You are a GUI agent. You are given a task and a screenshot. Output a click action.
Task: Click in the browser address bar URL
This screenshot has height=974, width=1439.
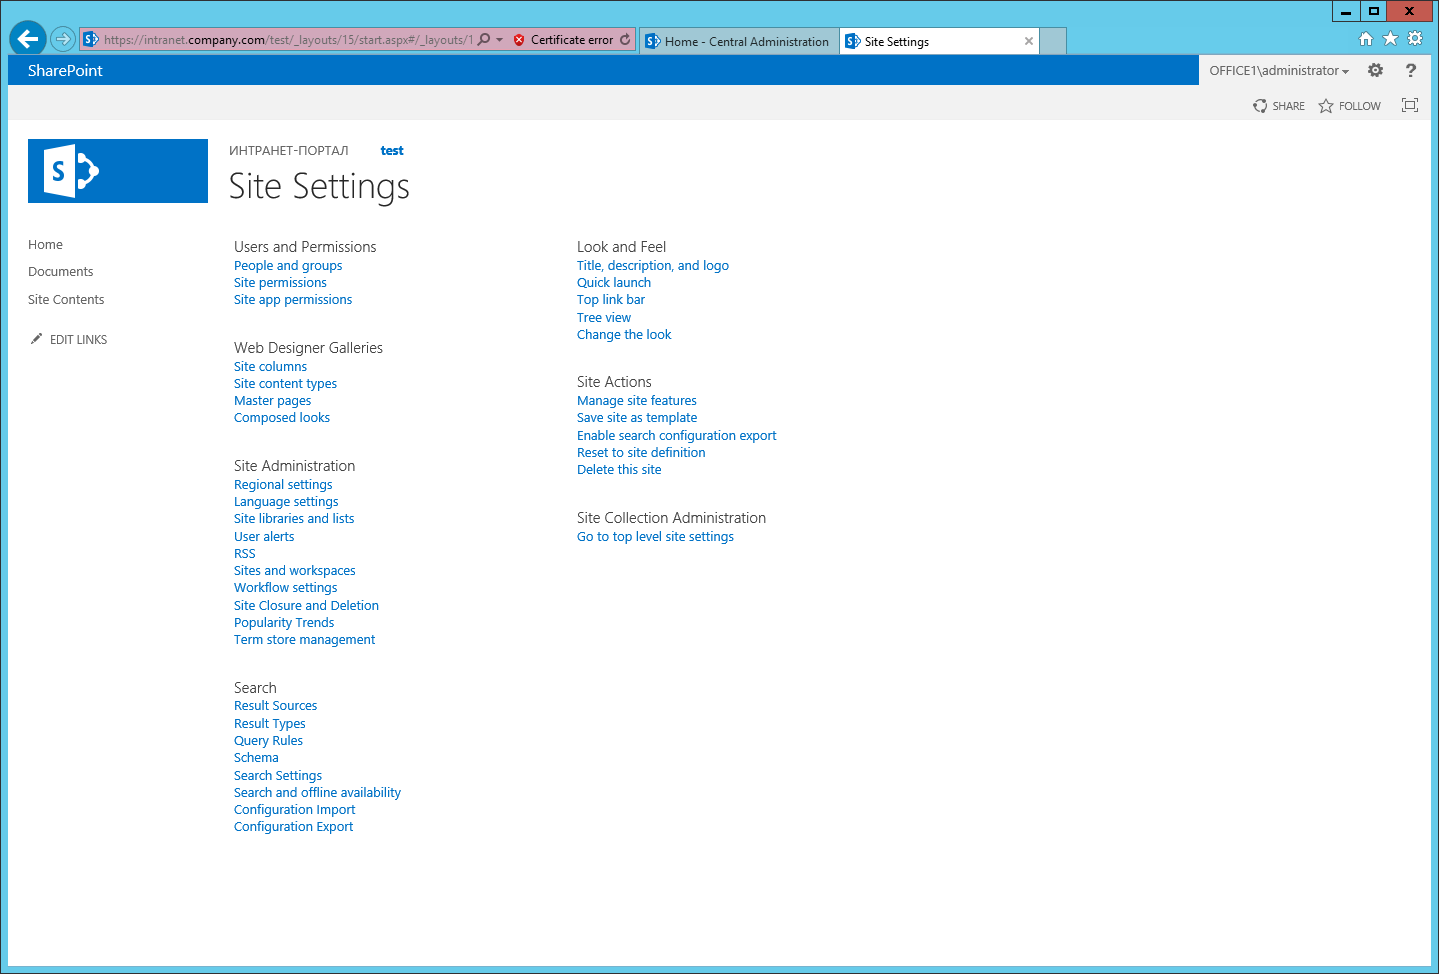point(288,40)
